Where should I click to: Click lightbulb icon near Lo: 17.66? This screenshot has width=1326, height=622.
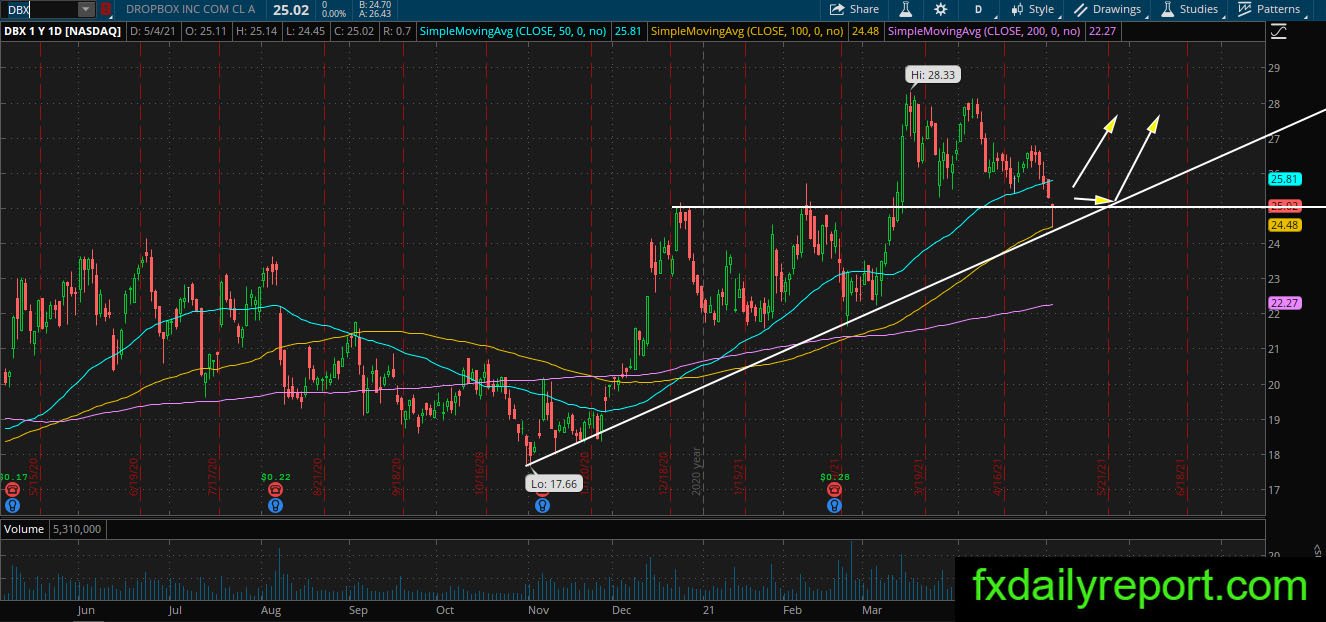click(x=541, y=505)
